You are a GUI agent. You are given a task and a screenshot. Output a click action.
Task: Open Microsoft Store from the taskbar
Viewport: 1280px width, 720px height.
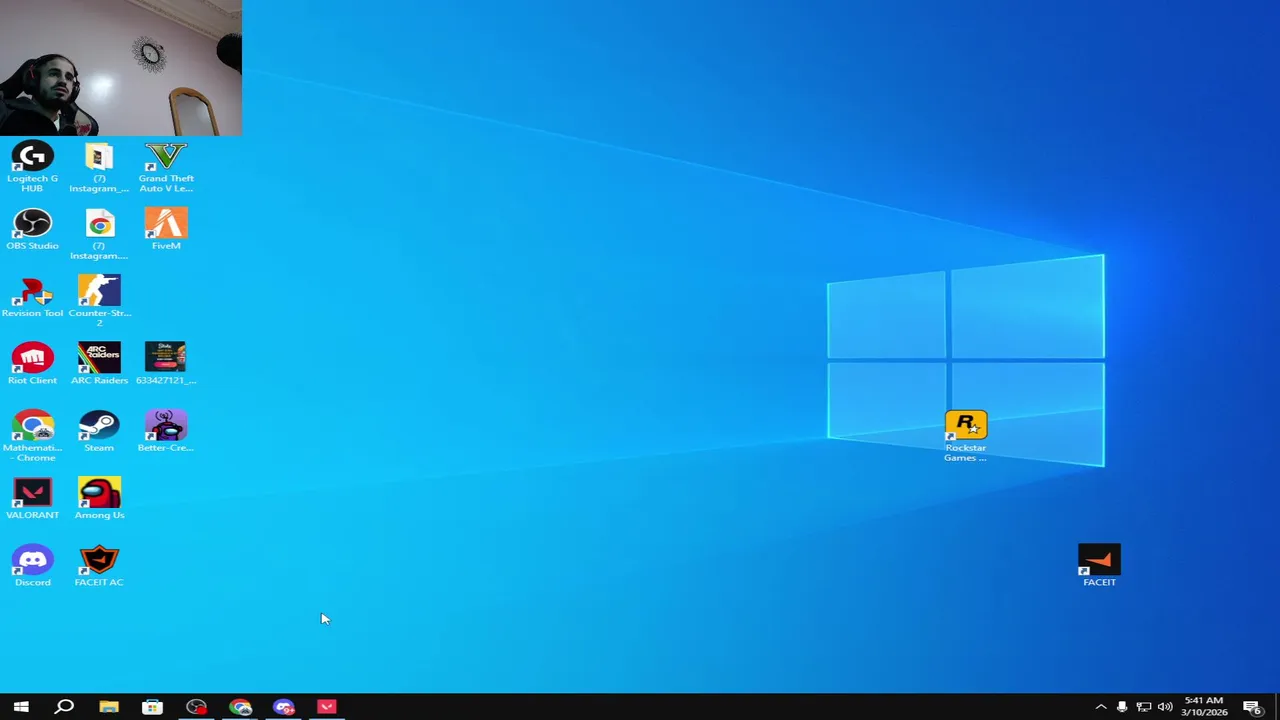pos(152,707)
